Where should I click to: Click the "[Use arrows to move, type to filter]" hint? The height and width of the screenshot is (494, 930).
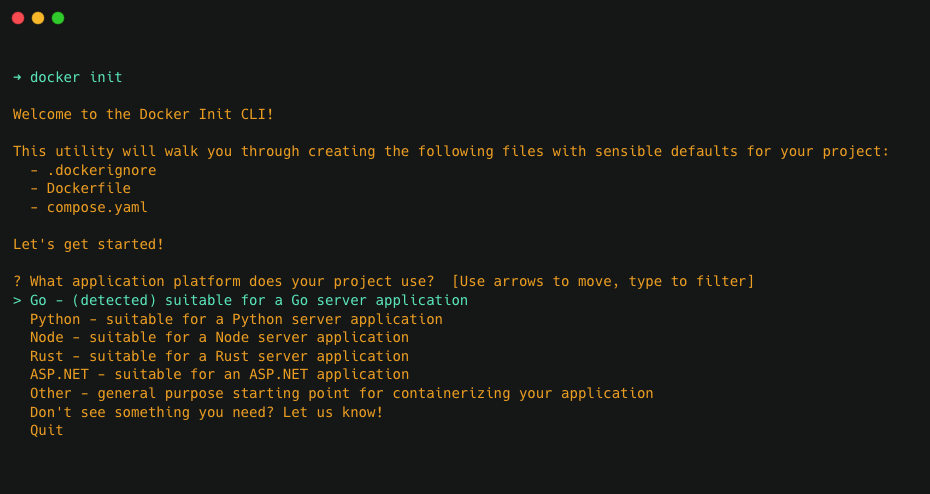(x=603, y=281)
